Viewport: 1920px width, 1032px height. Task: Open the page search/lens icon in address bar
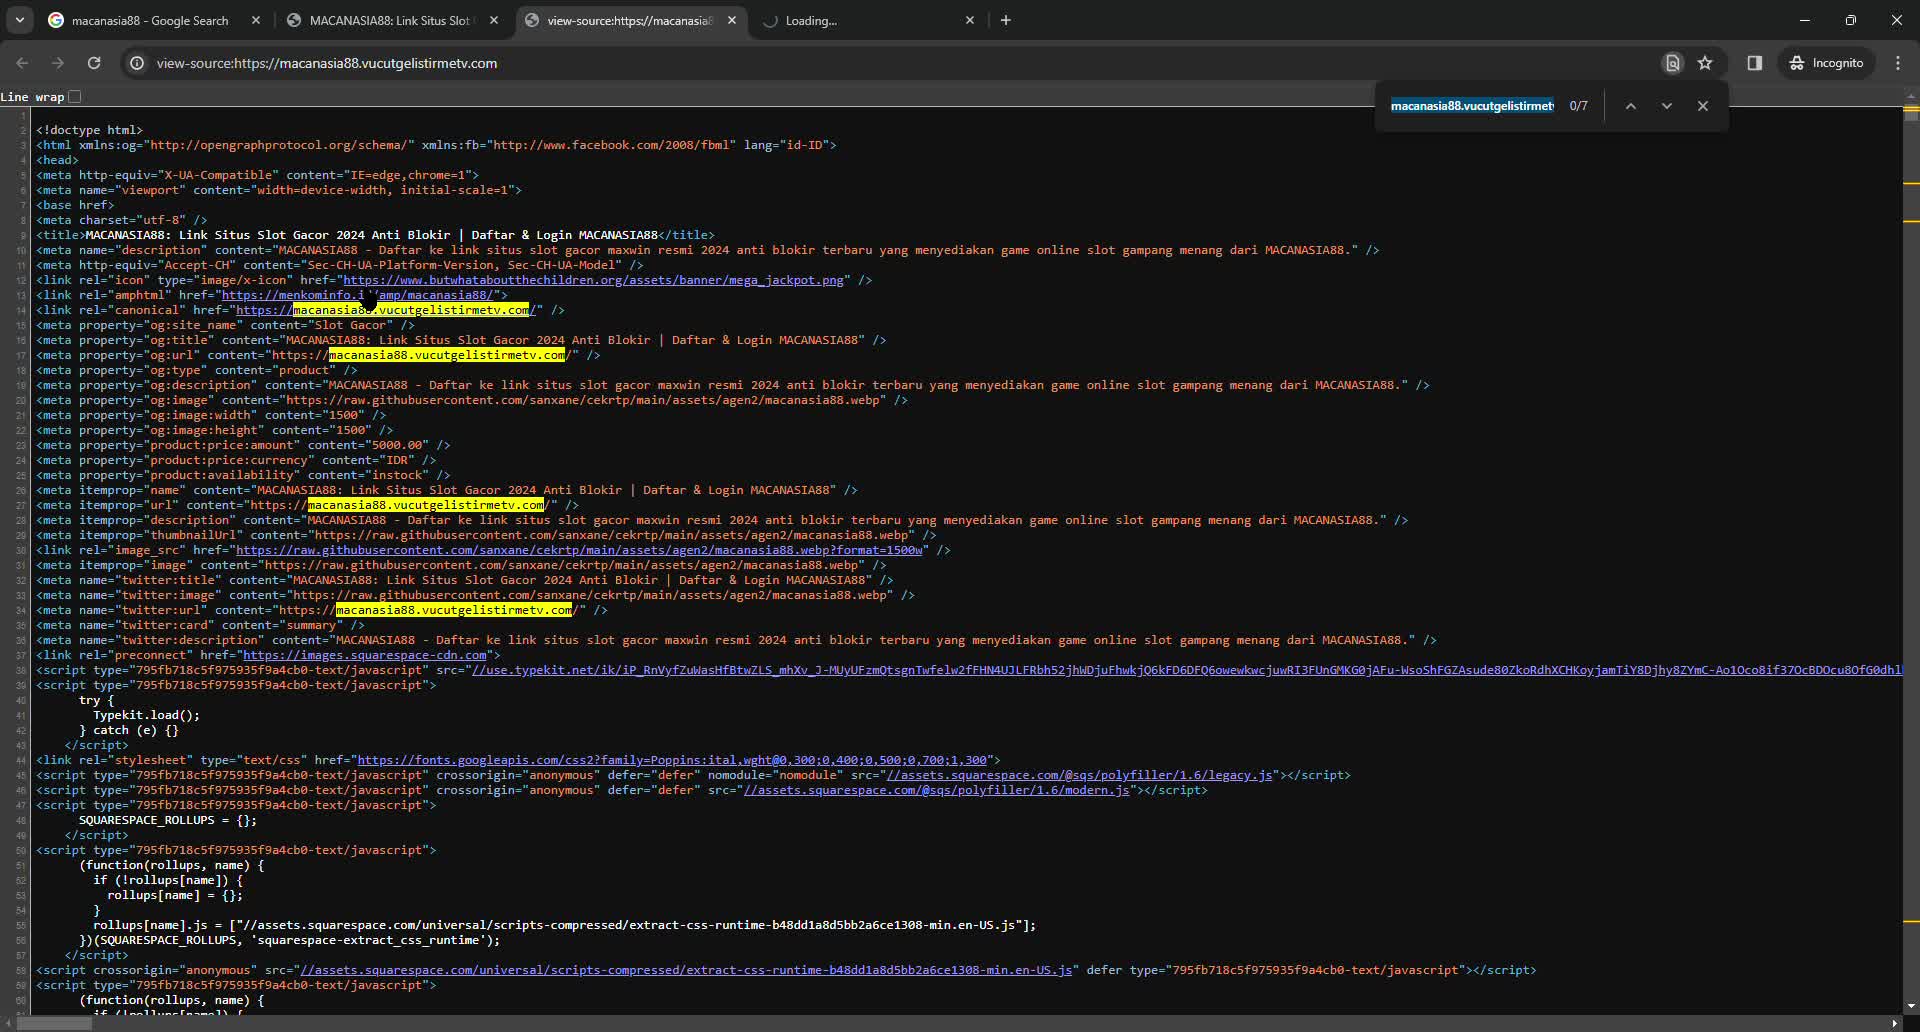pos(1673,63)
